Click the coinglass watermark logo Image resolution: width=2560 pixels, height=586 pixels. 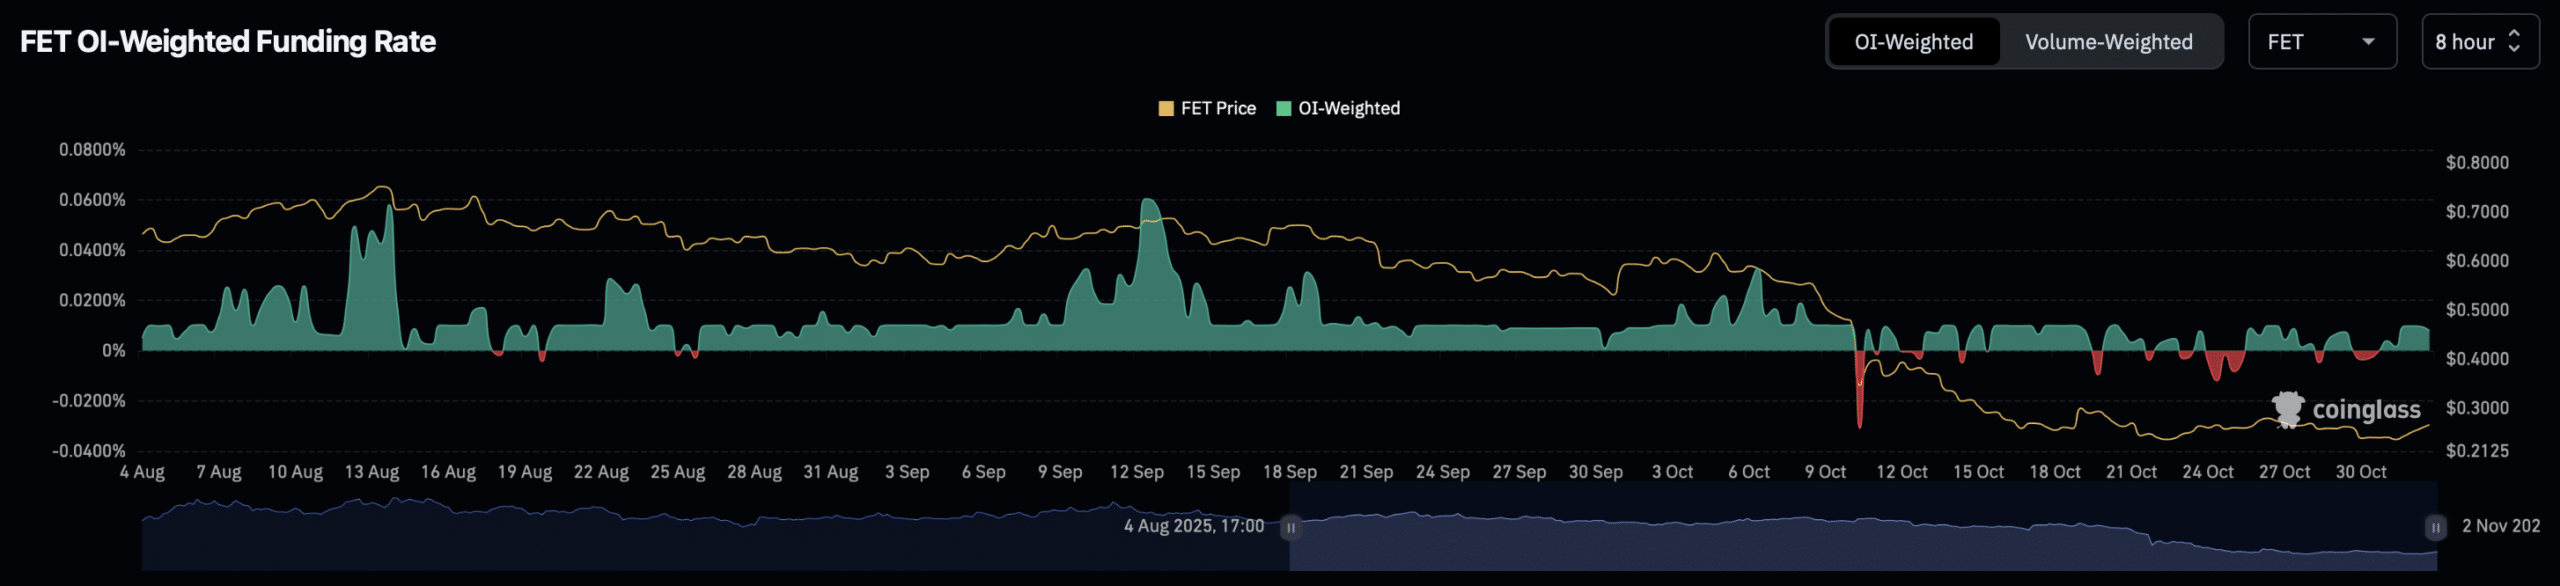tap(2346, 409)
